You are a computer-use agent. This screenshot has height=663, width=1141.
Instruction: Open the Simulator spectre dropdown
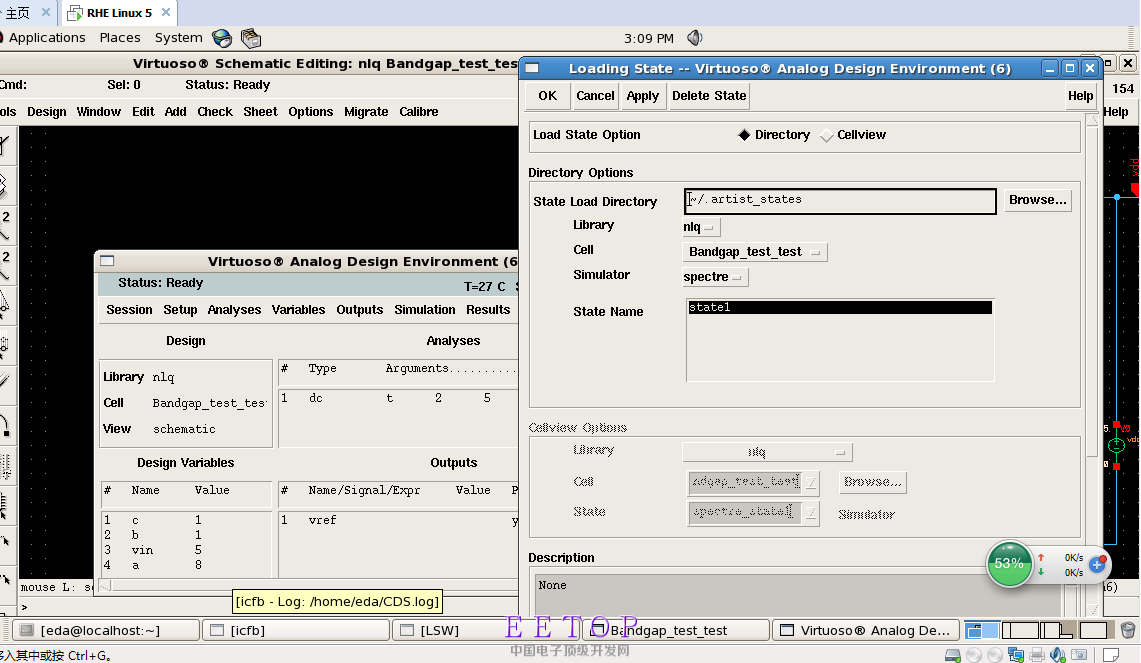pos(715,277)
